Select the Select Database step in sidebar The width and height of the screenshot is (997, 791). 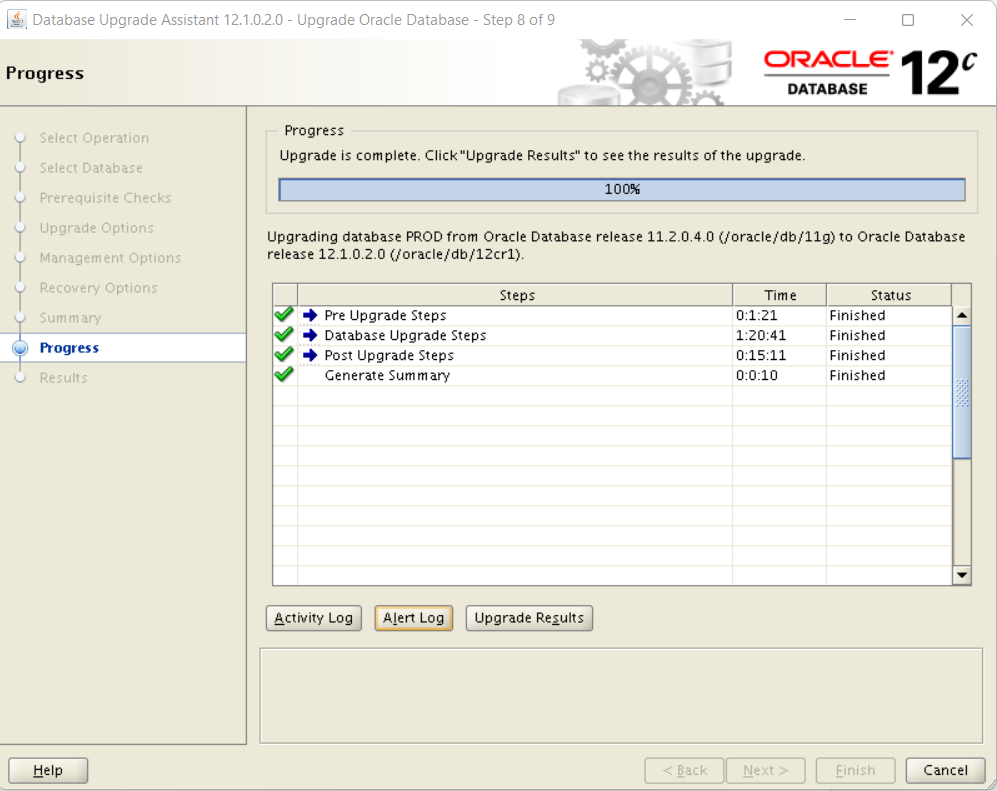coord(91,168)
